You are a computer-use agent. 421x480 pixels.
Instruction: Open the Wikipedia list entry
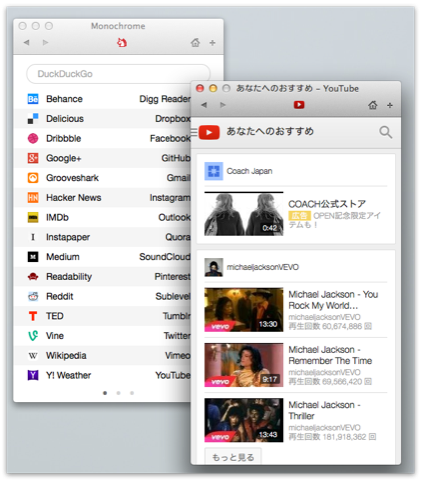click(66, 356)
